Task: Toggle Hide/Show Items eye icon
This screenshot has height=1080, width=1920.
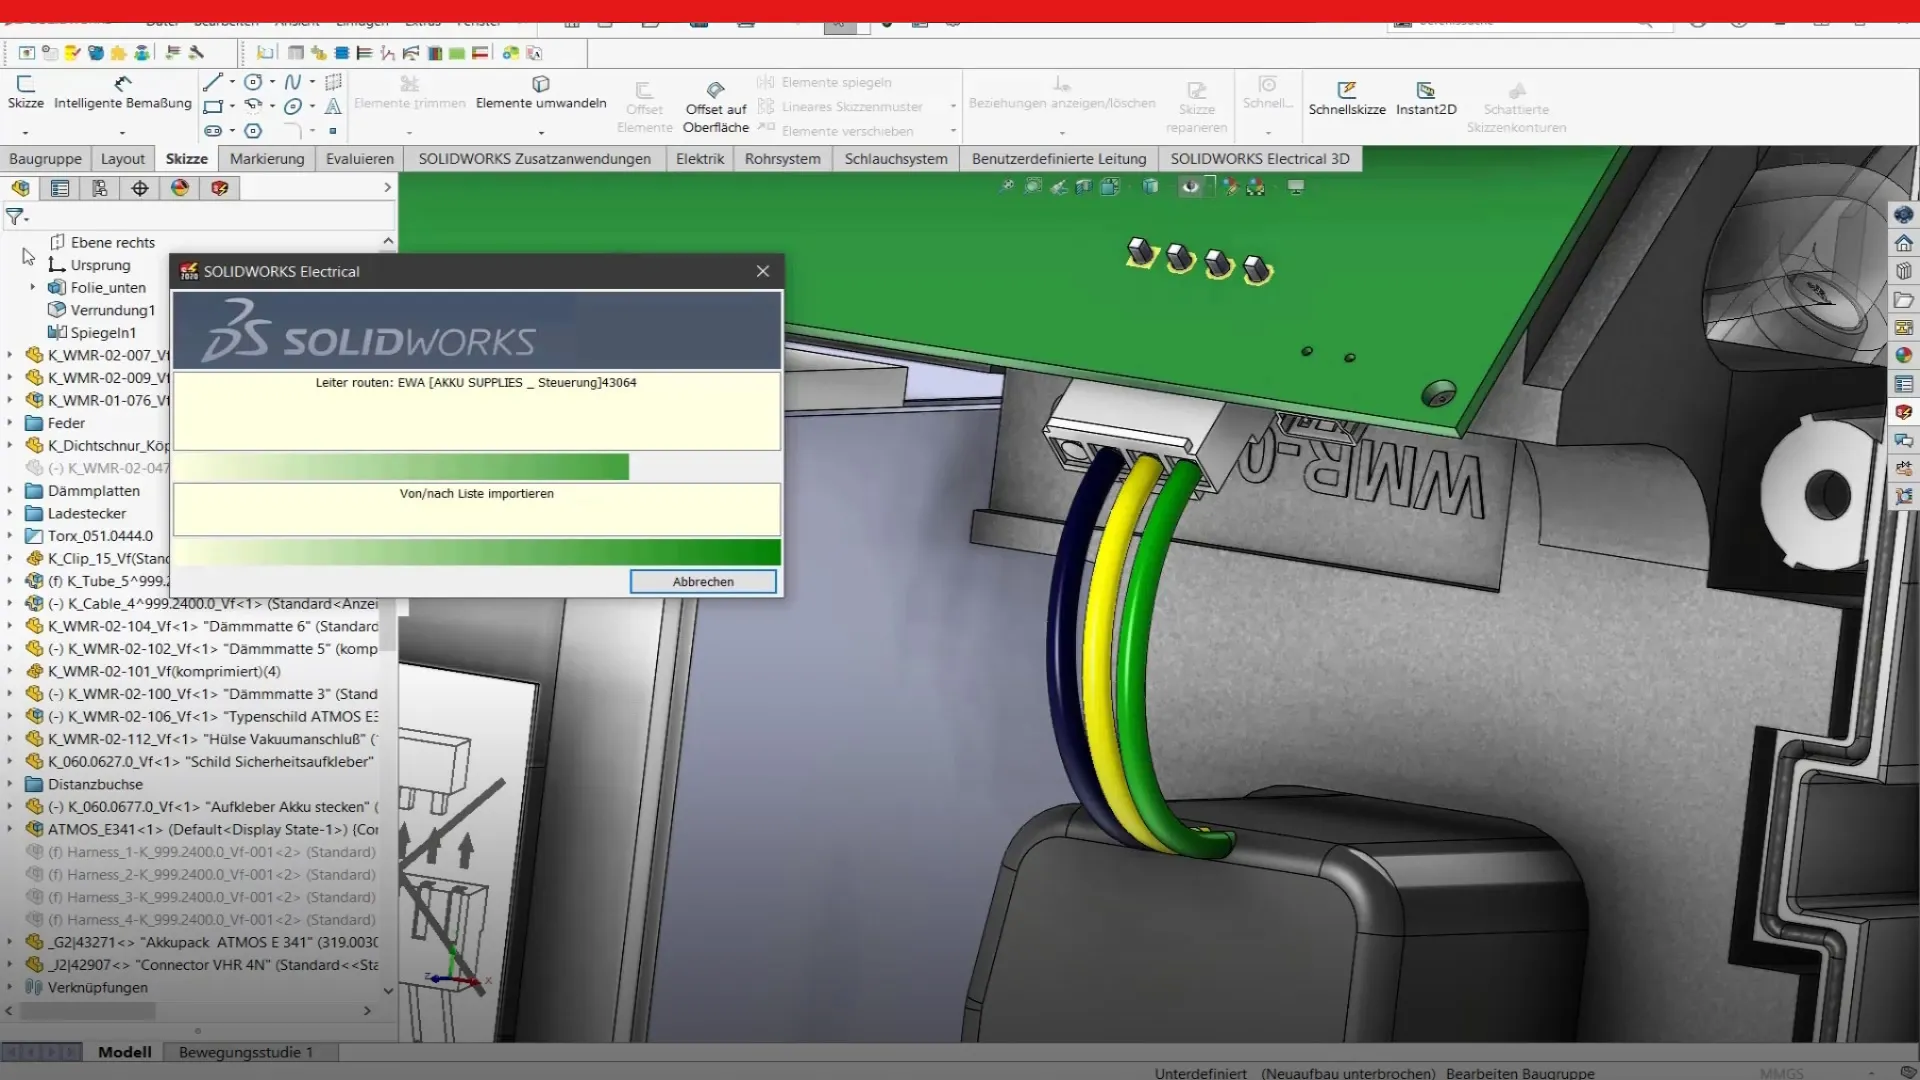Action: [x=1190, y=187]
